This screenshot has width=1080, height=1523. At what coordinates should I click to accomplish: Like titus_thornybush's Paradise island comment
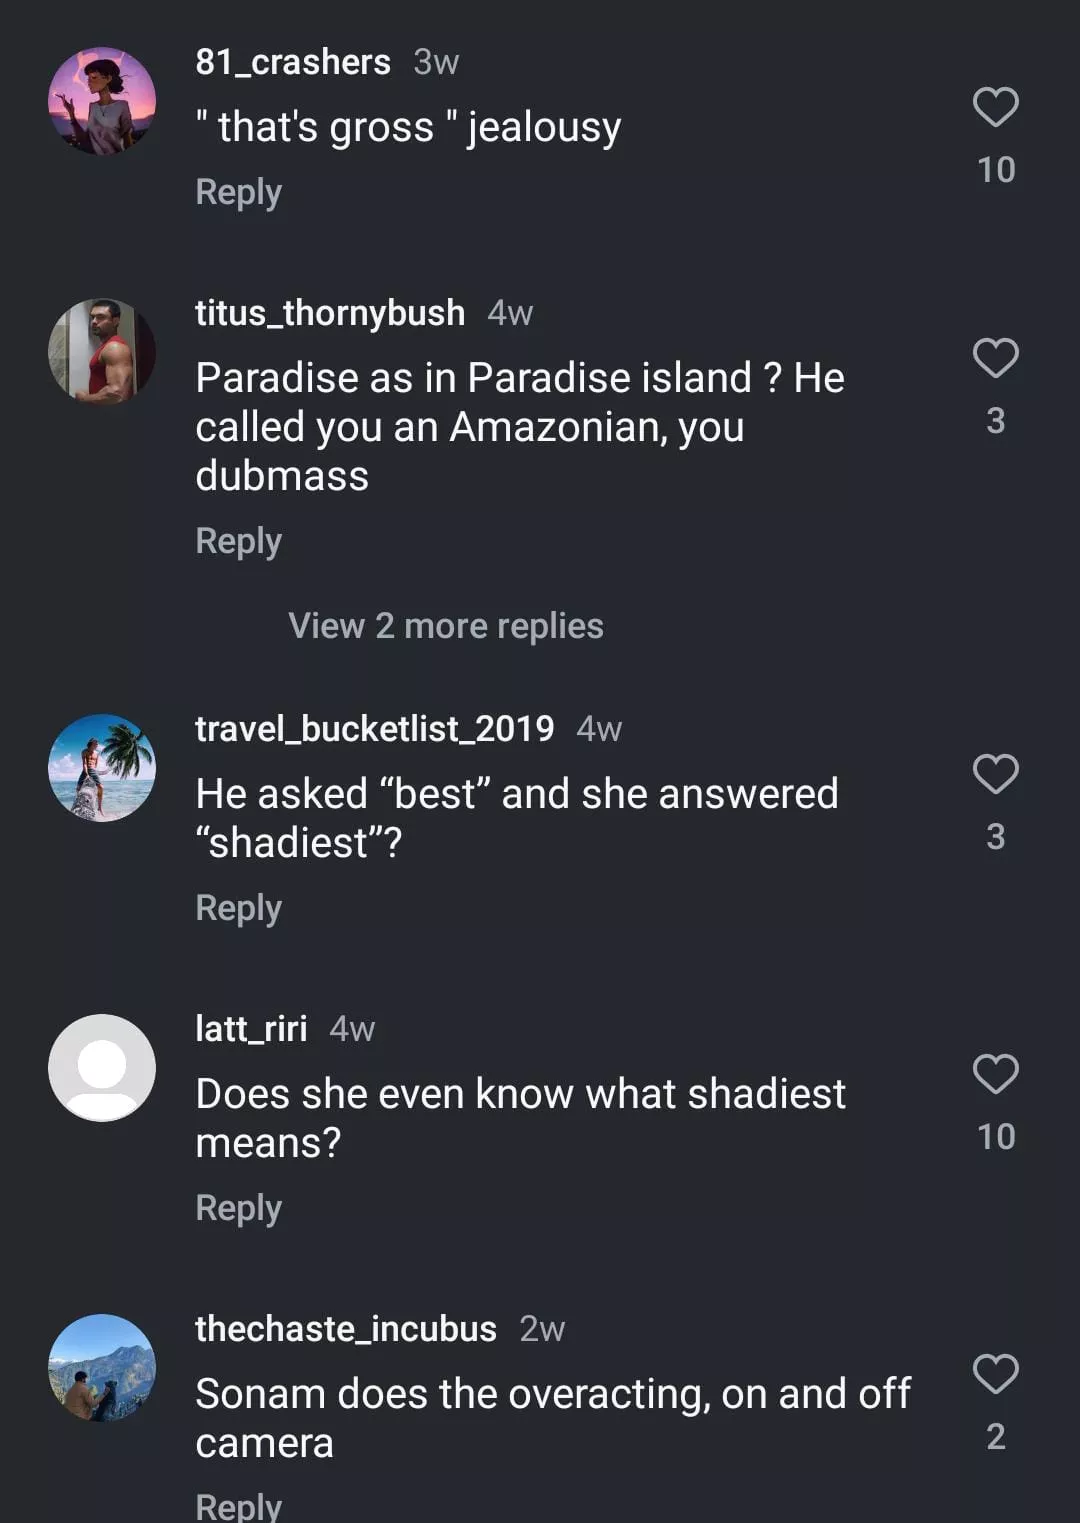[995, 359]
